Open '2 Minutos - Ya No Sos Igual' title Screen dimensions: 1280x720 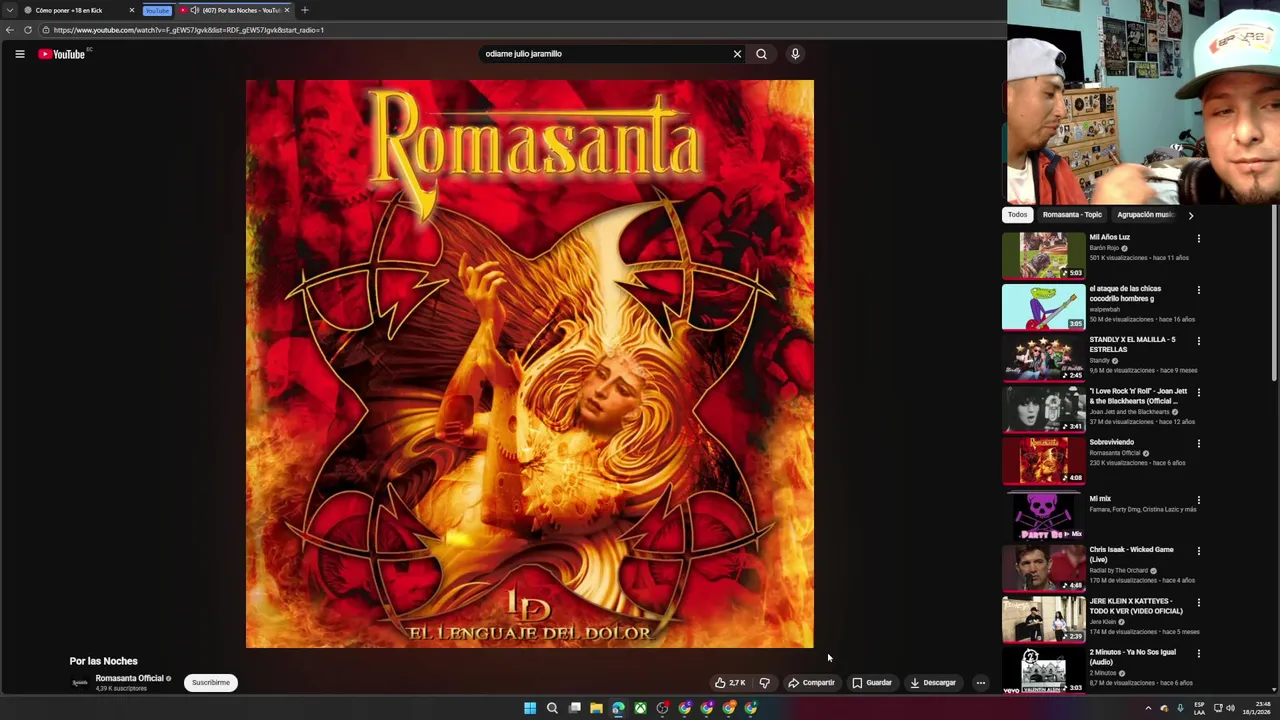coord(1132,657)
